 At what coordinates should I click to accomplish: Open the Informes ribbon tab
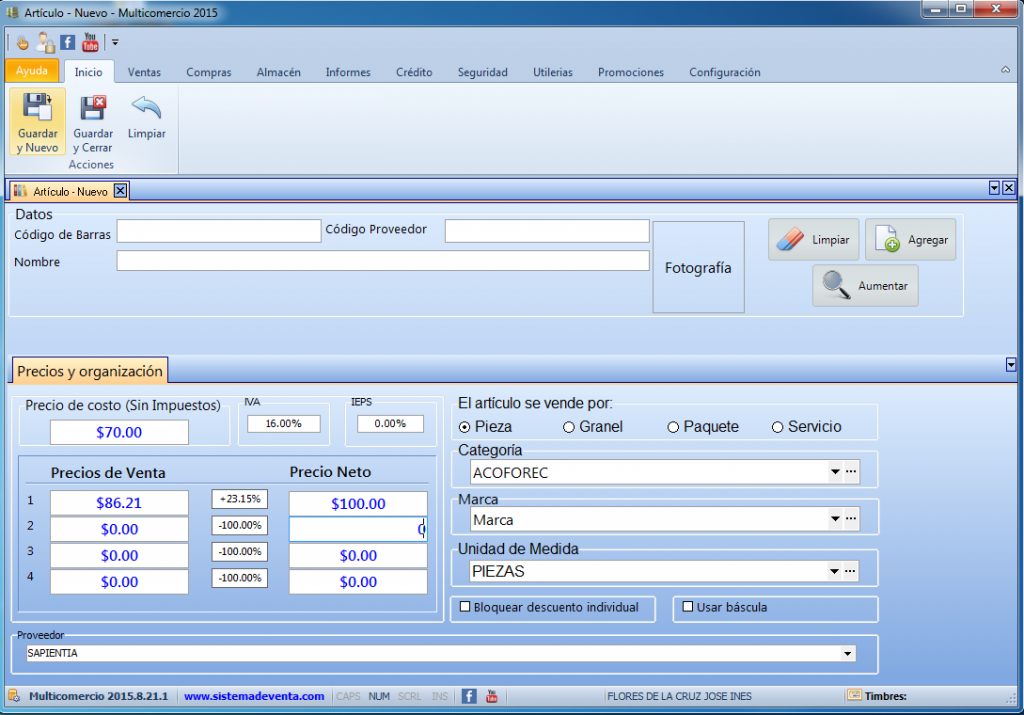click(348, 72)
